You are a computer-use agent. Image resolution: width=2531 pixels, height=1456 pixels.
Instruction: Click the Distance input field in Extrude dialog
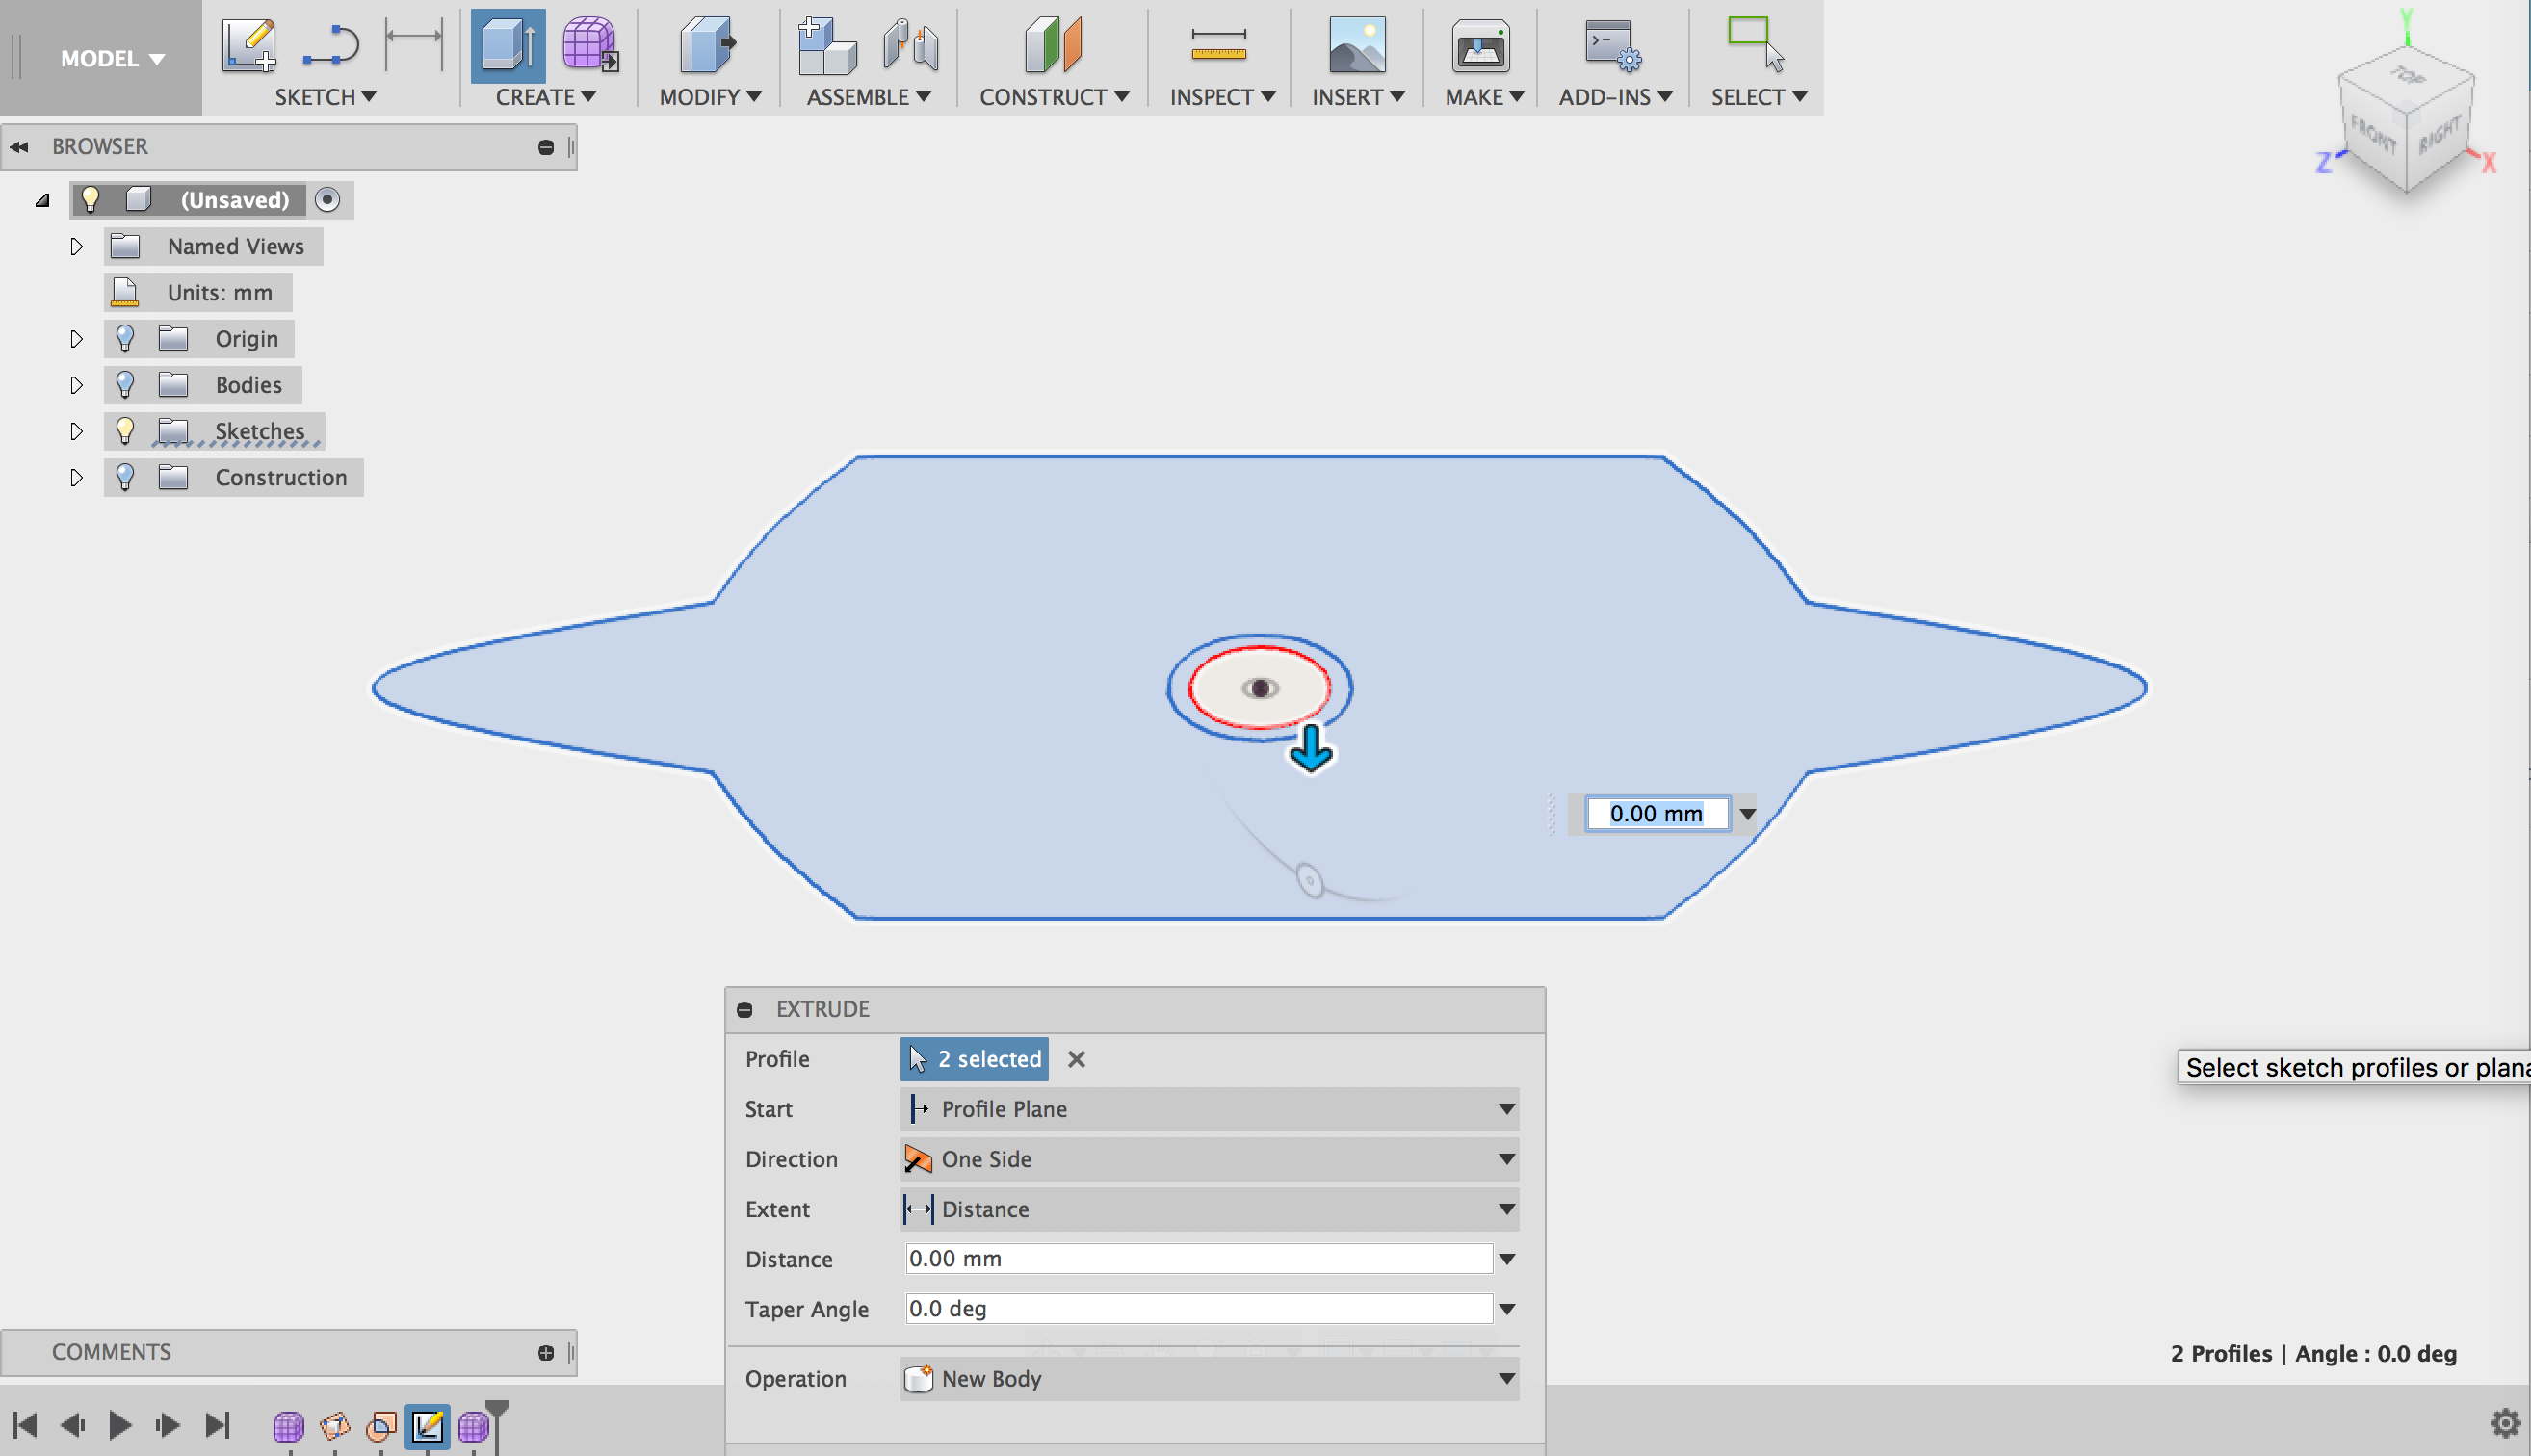tap(1198, 1259)
